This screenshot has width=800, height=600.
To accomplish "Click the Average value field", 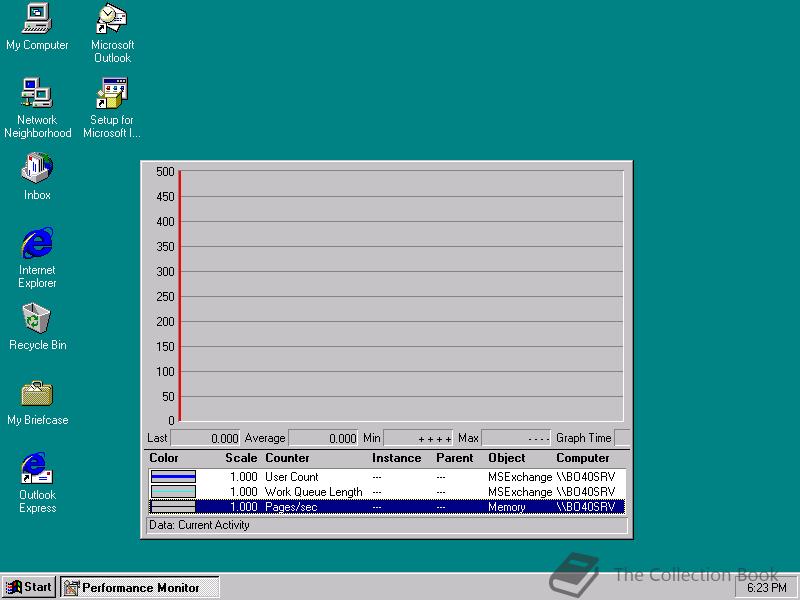I will [323, 438].
